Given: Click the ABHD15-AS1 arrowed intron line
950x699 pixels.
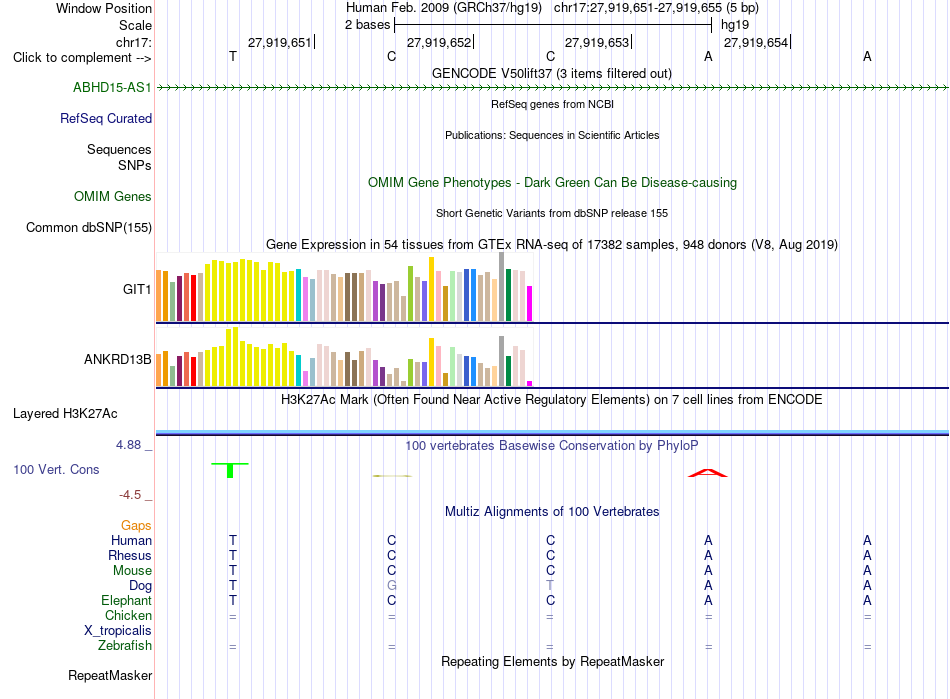Looking at the screenshot, I should point(552,88).
